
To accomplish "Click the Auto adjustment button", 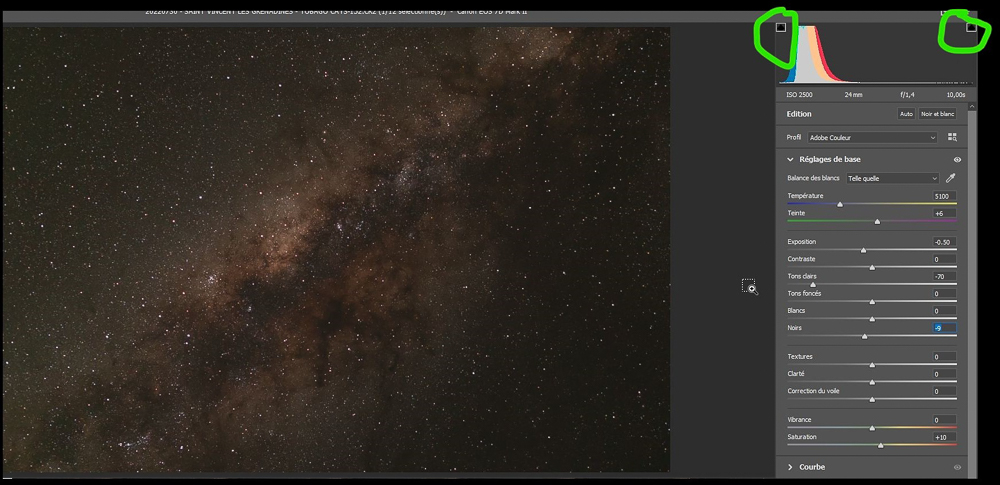I will point(906,114).
